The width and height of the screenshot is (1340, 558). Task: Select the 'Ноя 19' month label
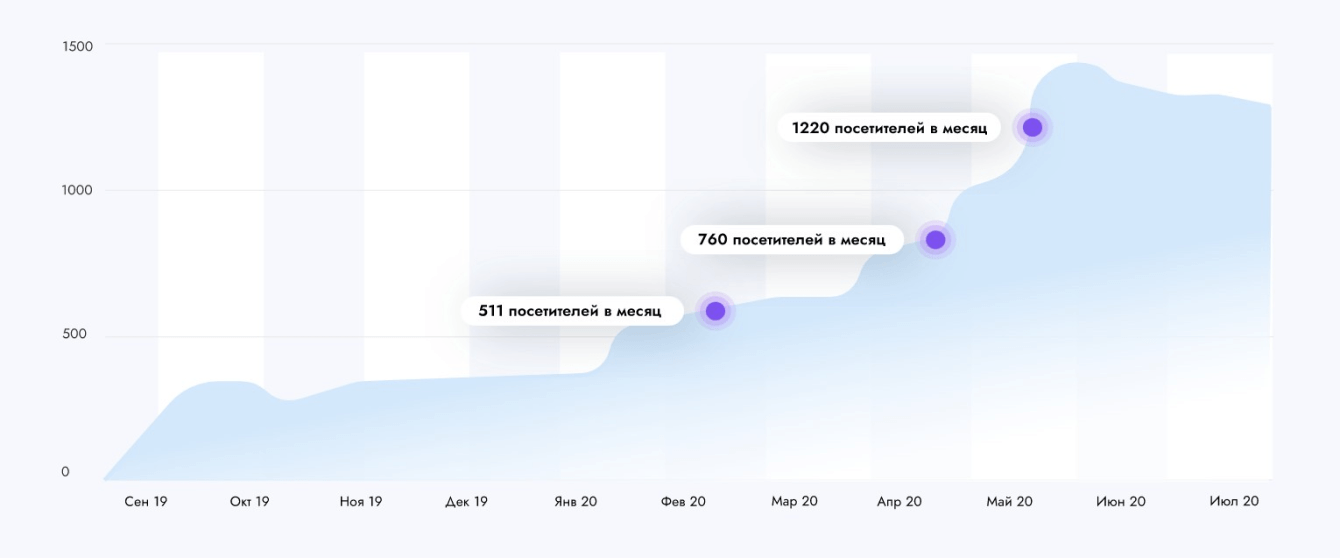[x=360, y=502]
